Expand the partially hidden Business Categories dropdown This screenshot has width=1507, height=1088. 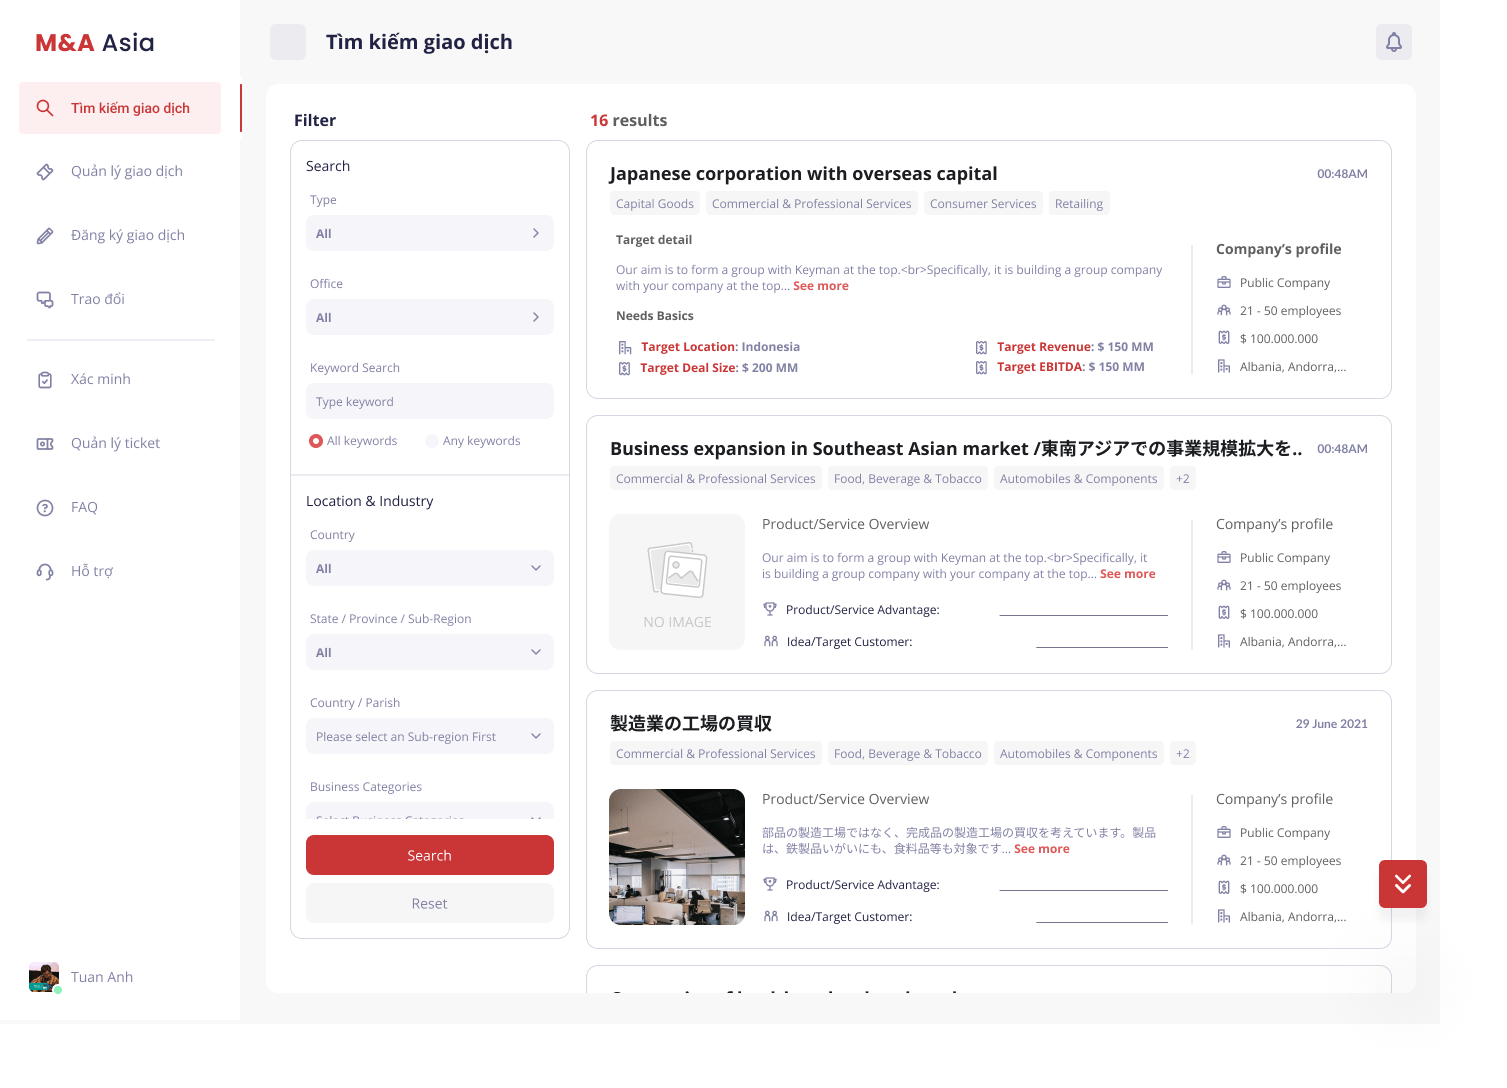[430, 811]
